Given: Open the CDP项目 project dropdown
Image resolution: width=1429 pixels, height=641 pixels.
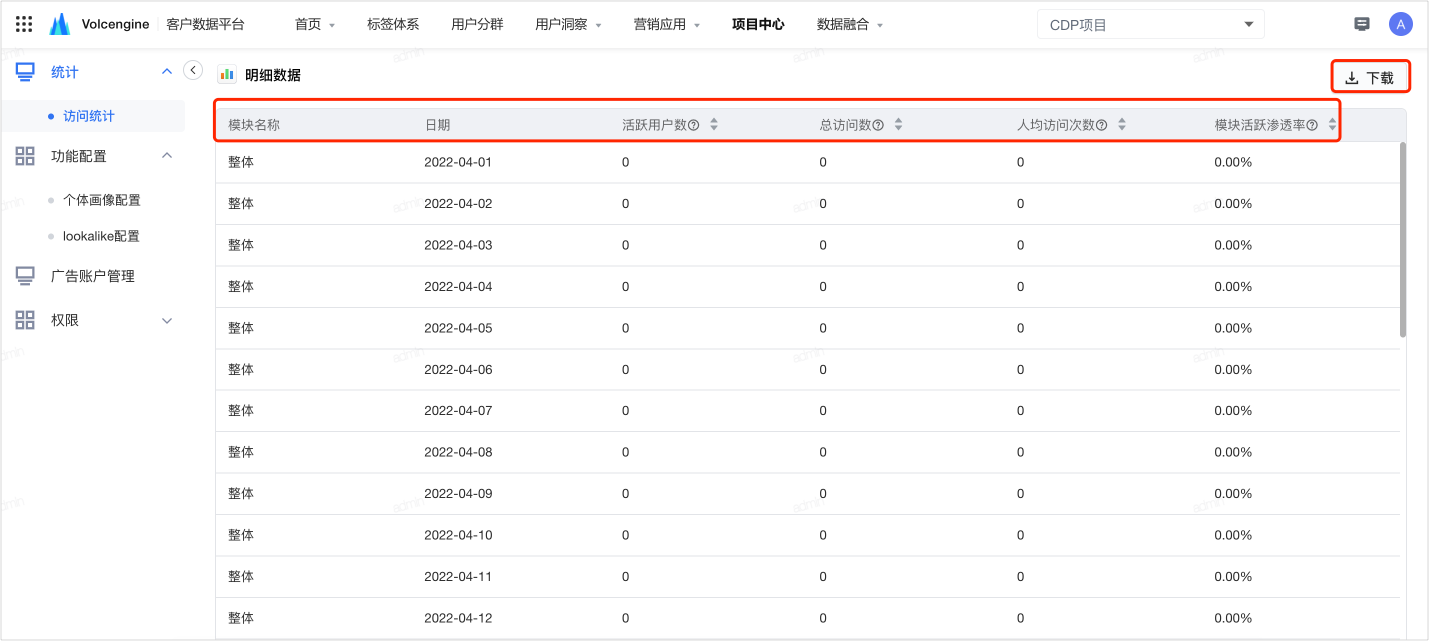Looking at the screenshot, I should point(1151,24).
